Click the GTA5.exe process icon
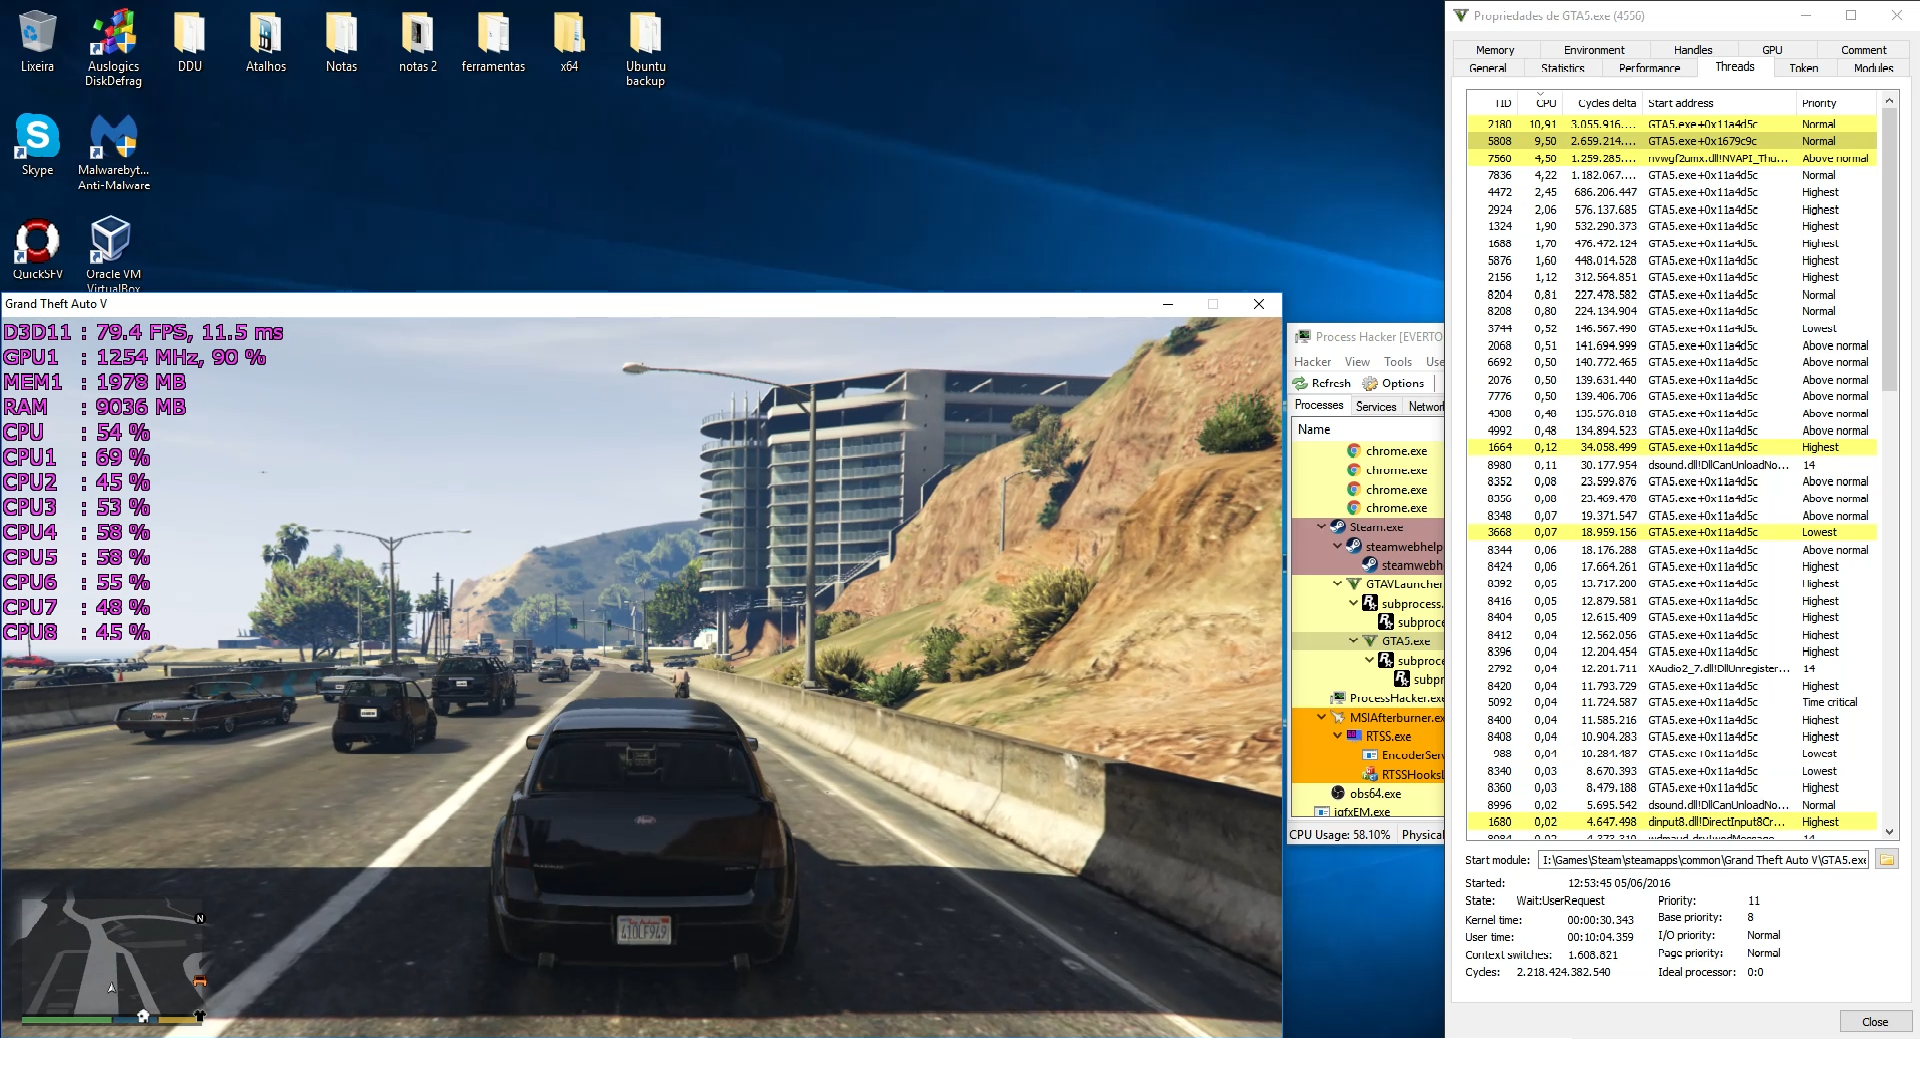Image resolution: width=1920 pixels, height=1081 pixels. tap(1370, 641)
